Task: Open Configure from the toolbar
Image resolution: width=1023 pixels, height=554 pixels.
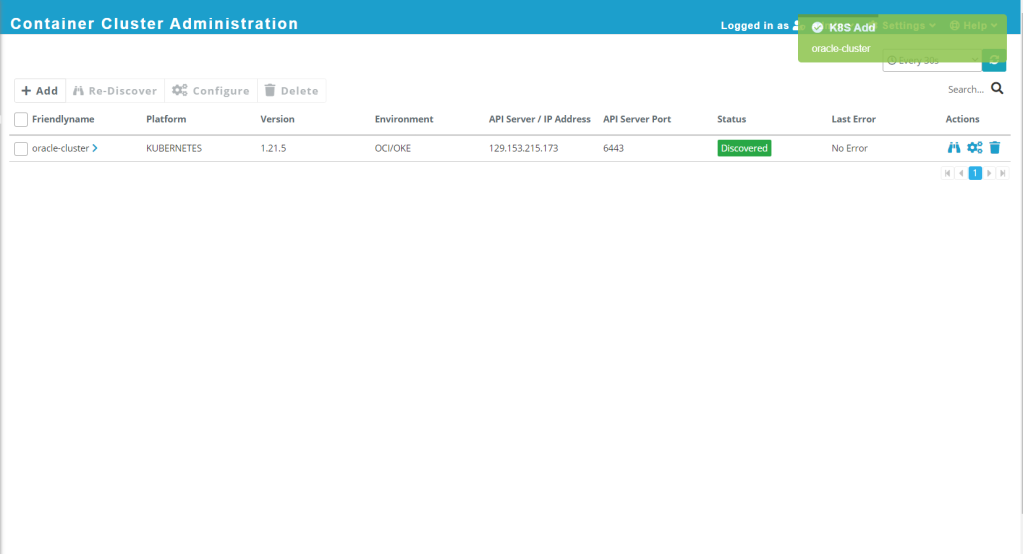Action: pyautogui.click(x=211, y=91)
